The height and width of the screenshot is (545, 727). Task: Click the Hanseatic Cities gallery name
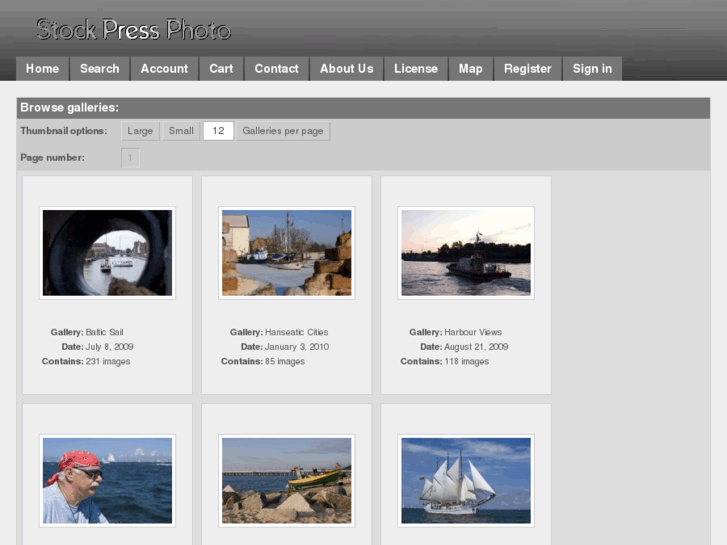[x=297, y=332]
